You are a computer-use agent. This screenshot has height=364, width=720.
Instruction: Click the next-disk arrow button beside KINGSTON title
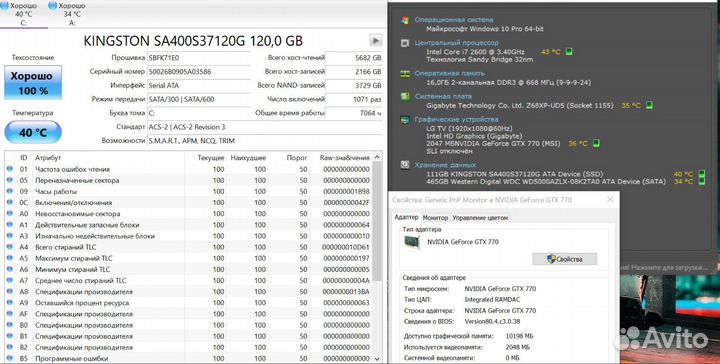click(x=376, y=40)
